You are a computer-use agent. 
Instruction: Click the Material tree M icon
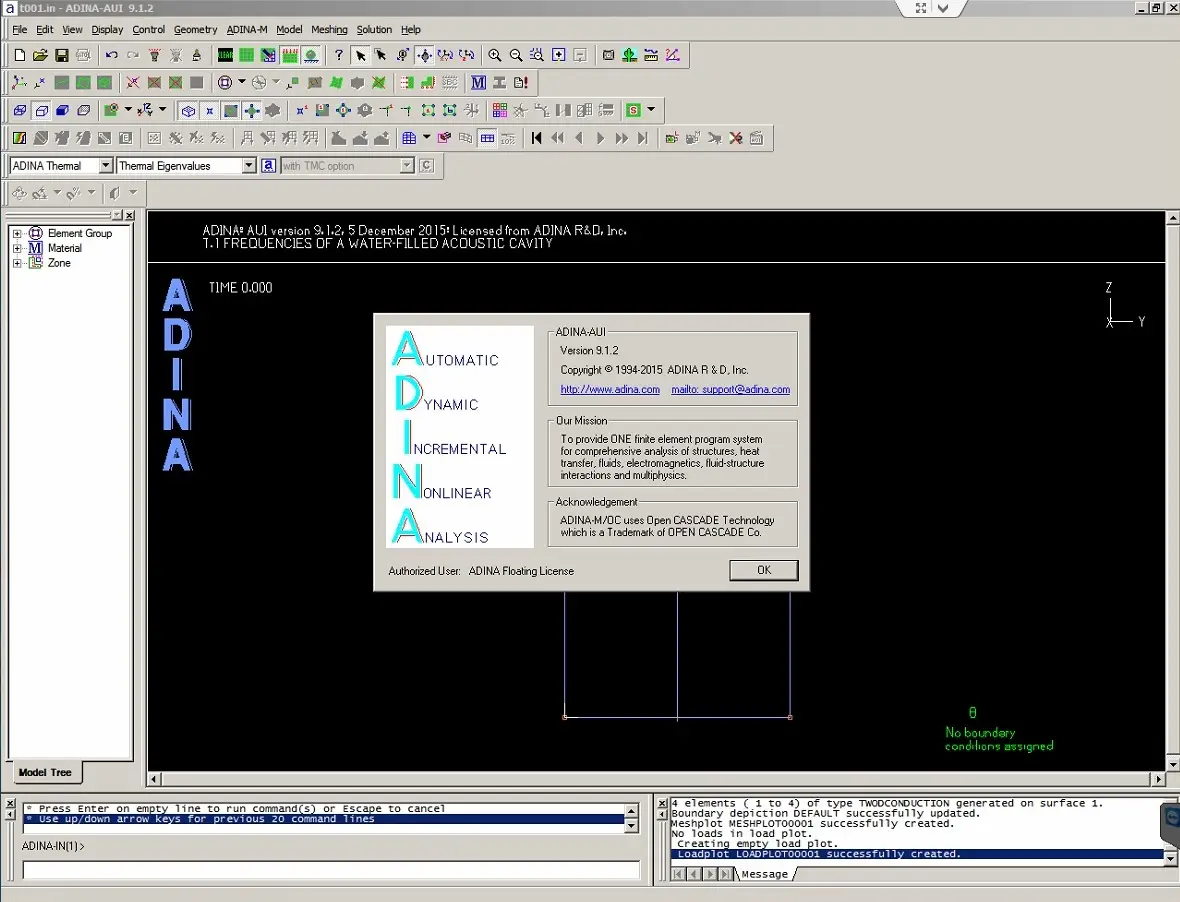point(35,248)
